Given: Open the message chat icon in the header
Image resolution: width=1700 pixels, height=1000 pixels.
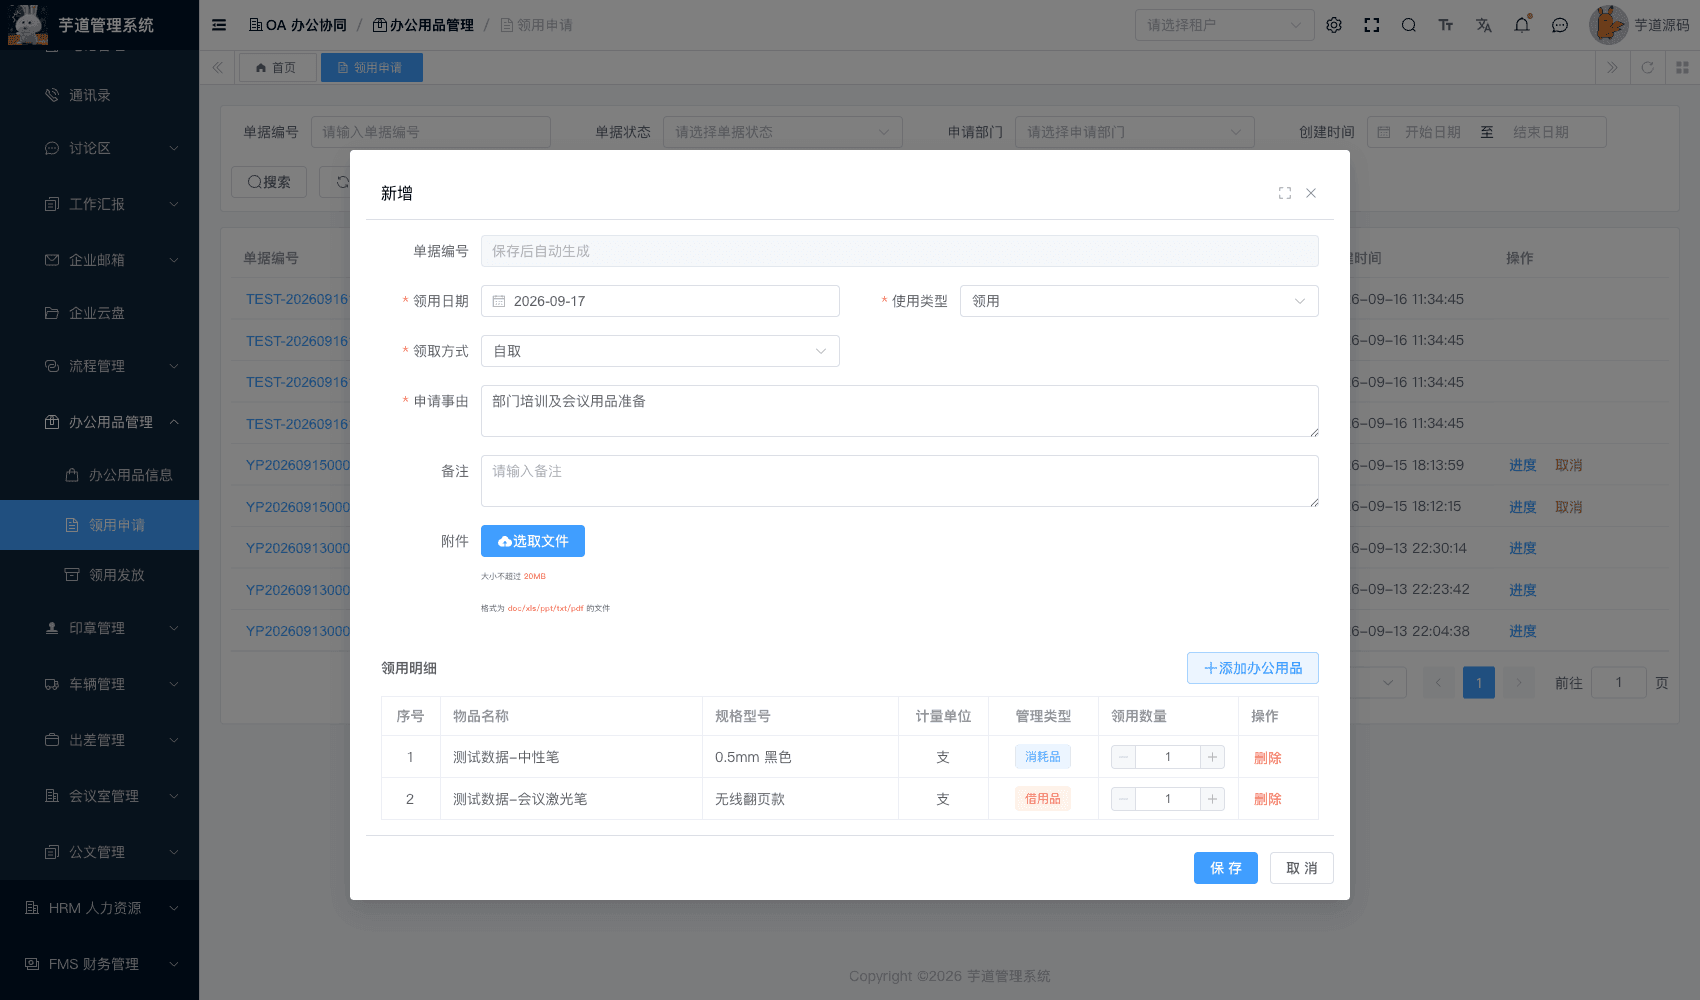Looking at the screenshot, I should pyautogui.click(x=1560, y=25).
